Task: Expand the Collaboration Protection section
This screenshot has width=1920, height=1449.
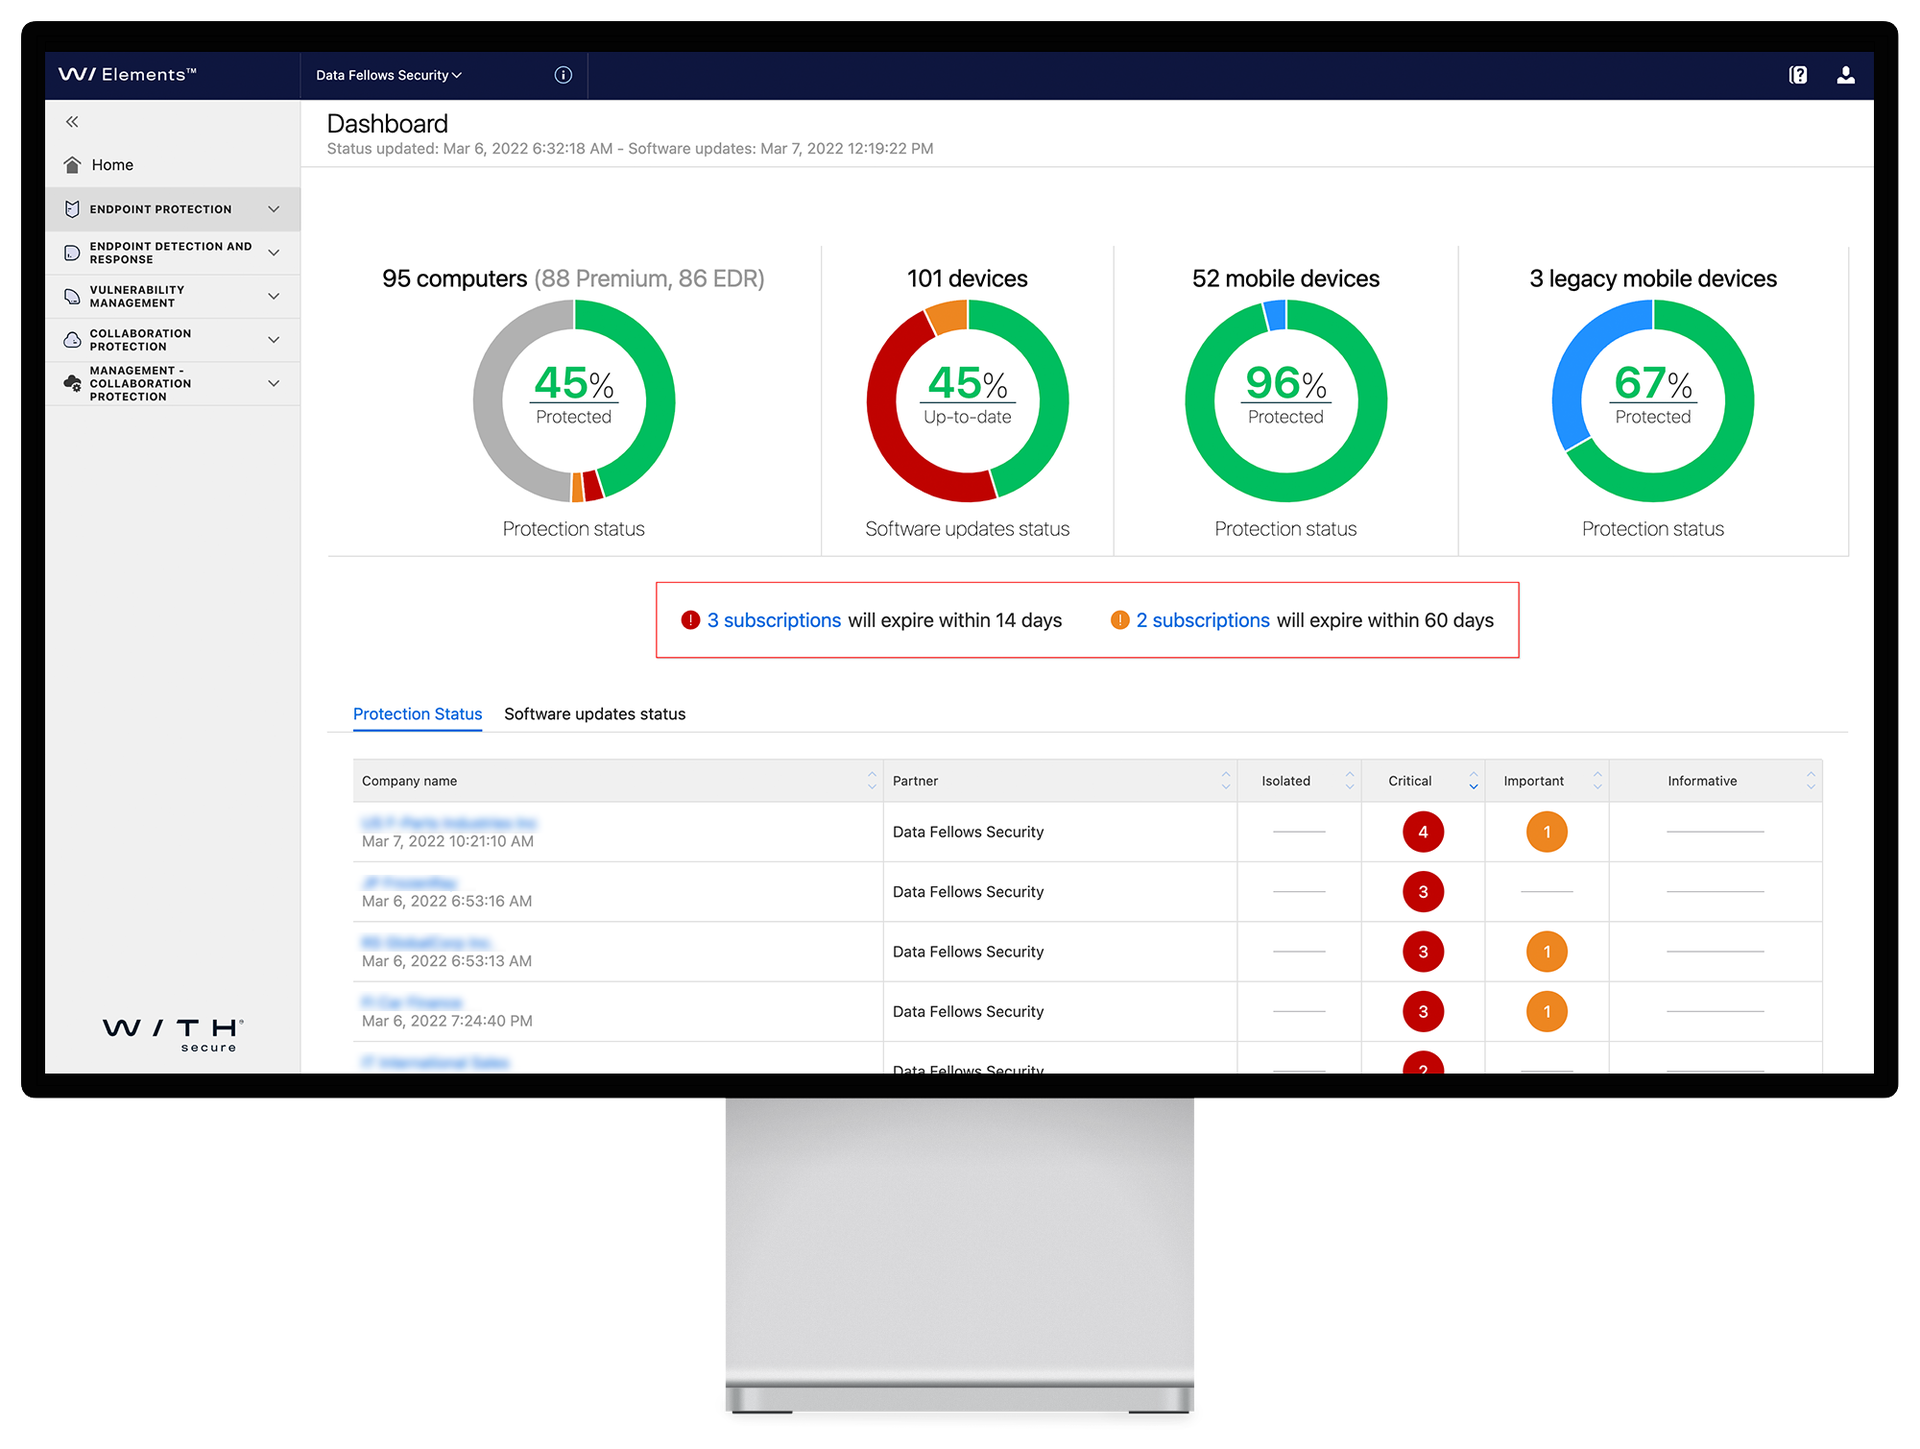Action: 274,339
